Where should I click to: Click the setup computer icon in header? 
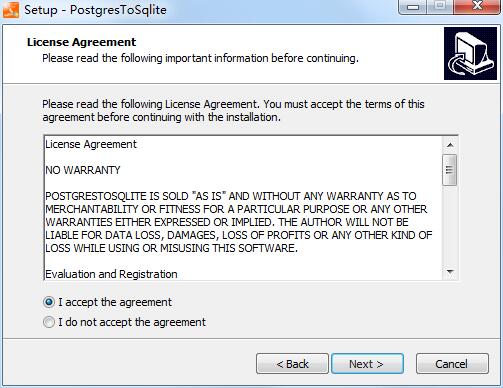click(470, 54)
